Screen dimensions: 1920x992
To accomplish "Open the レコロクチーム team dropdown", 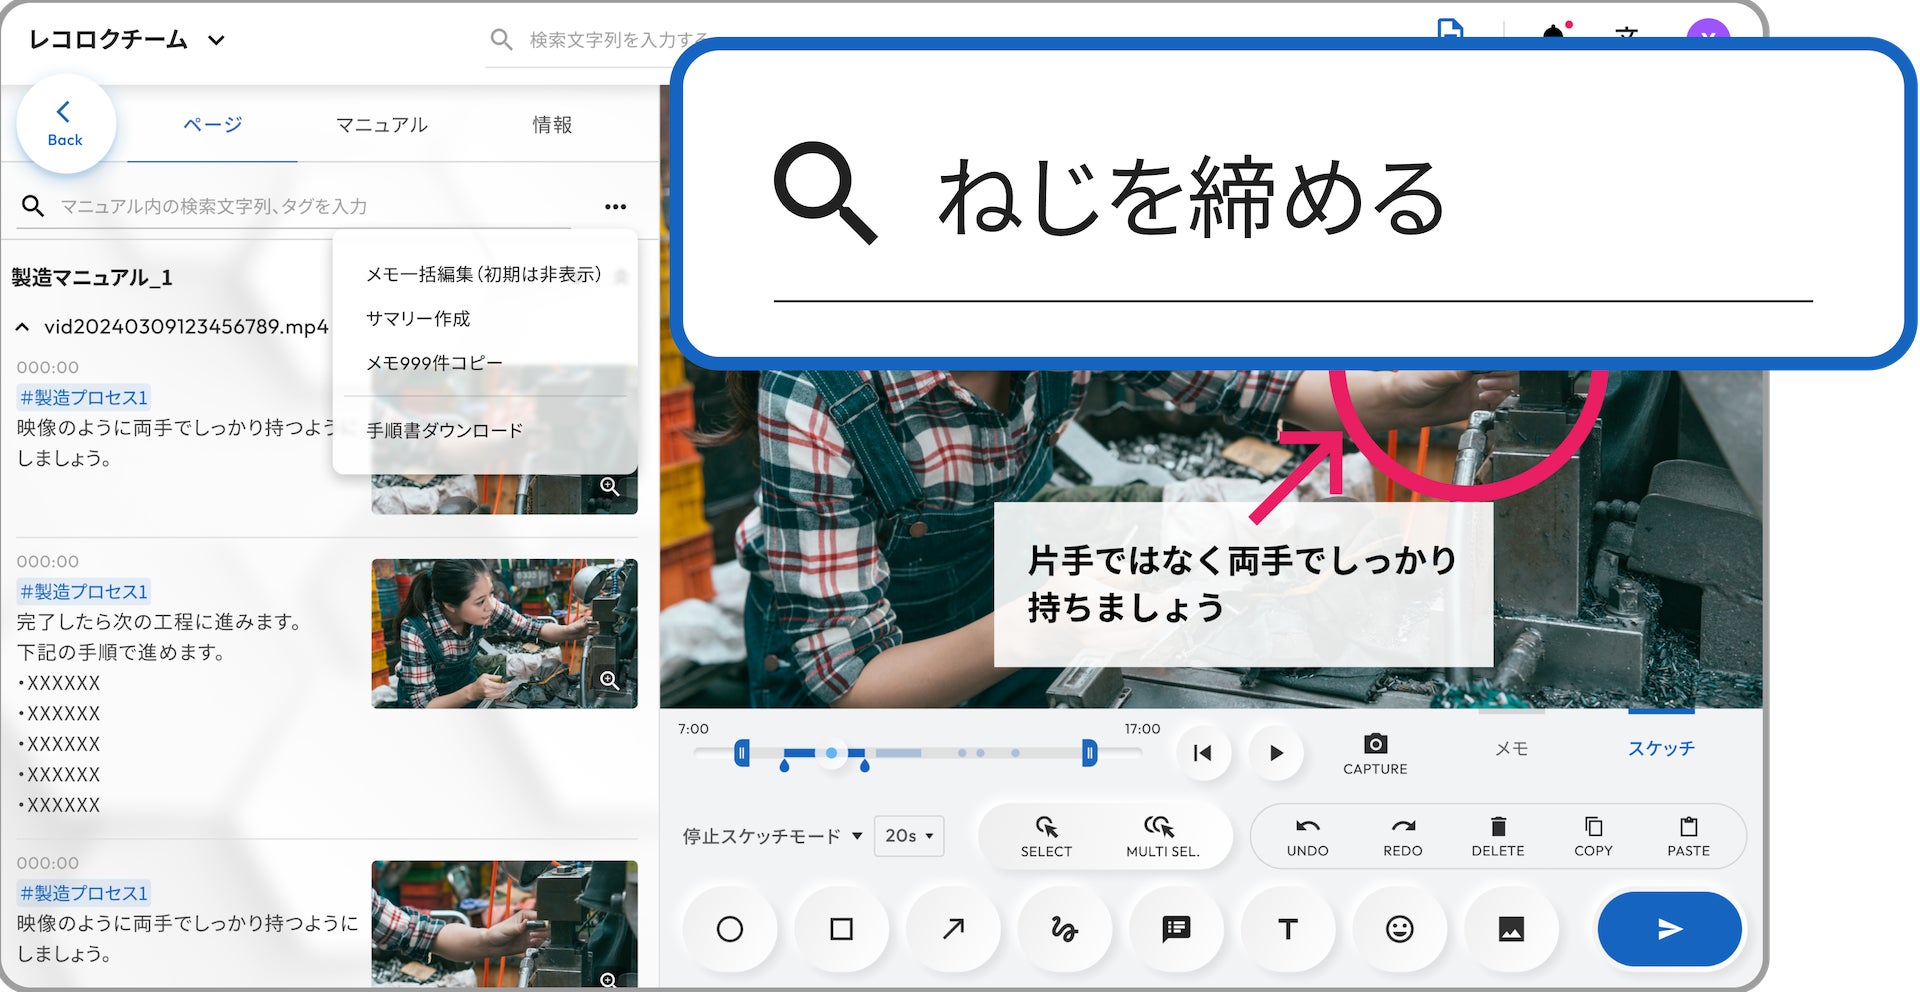I will click(127, 40).
